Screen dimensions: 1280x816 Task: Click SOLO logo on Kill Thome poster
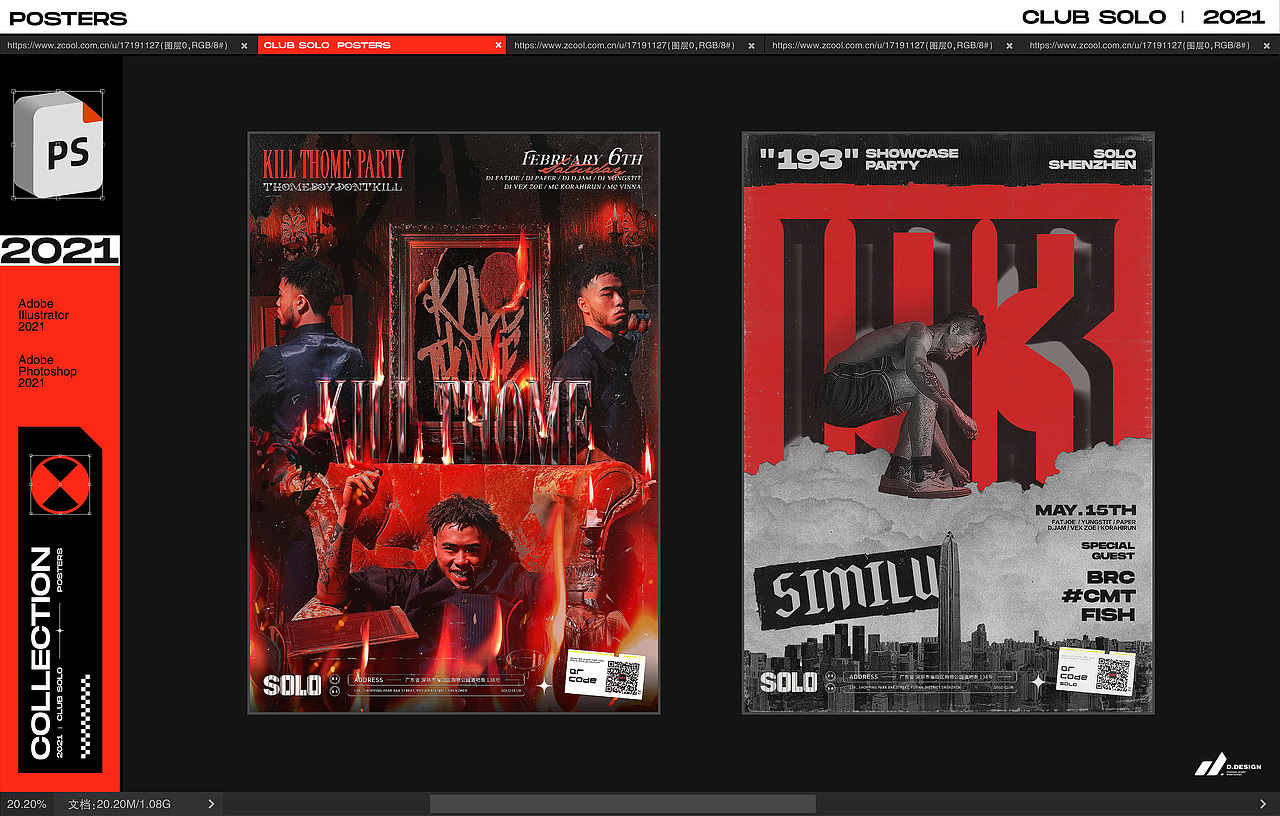coord(292,684)
